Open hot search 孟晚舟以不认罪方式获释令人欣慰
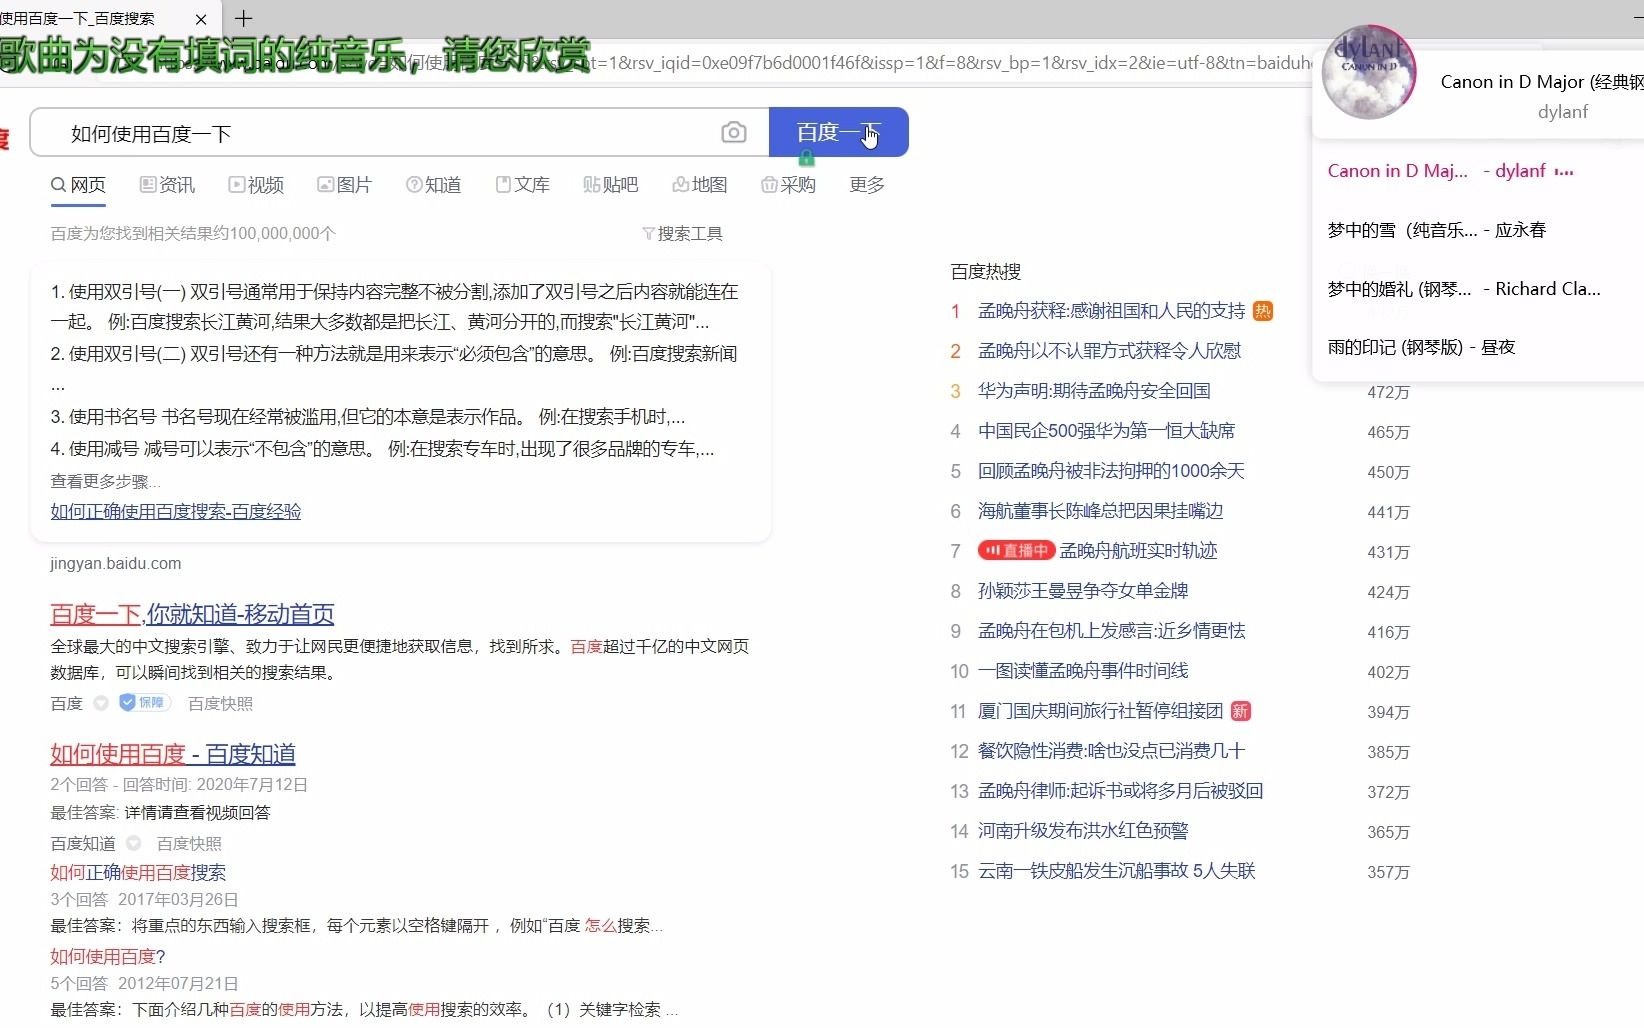The width and height of the screenshot is (1644, 1028). point(1109,351)
